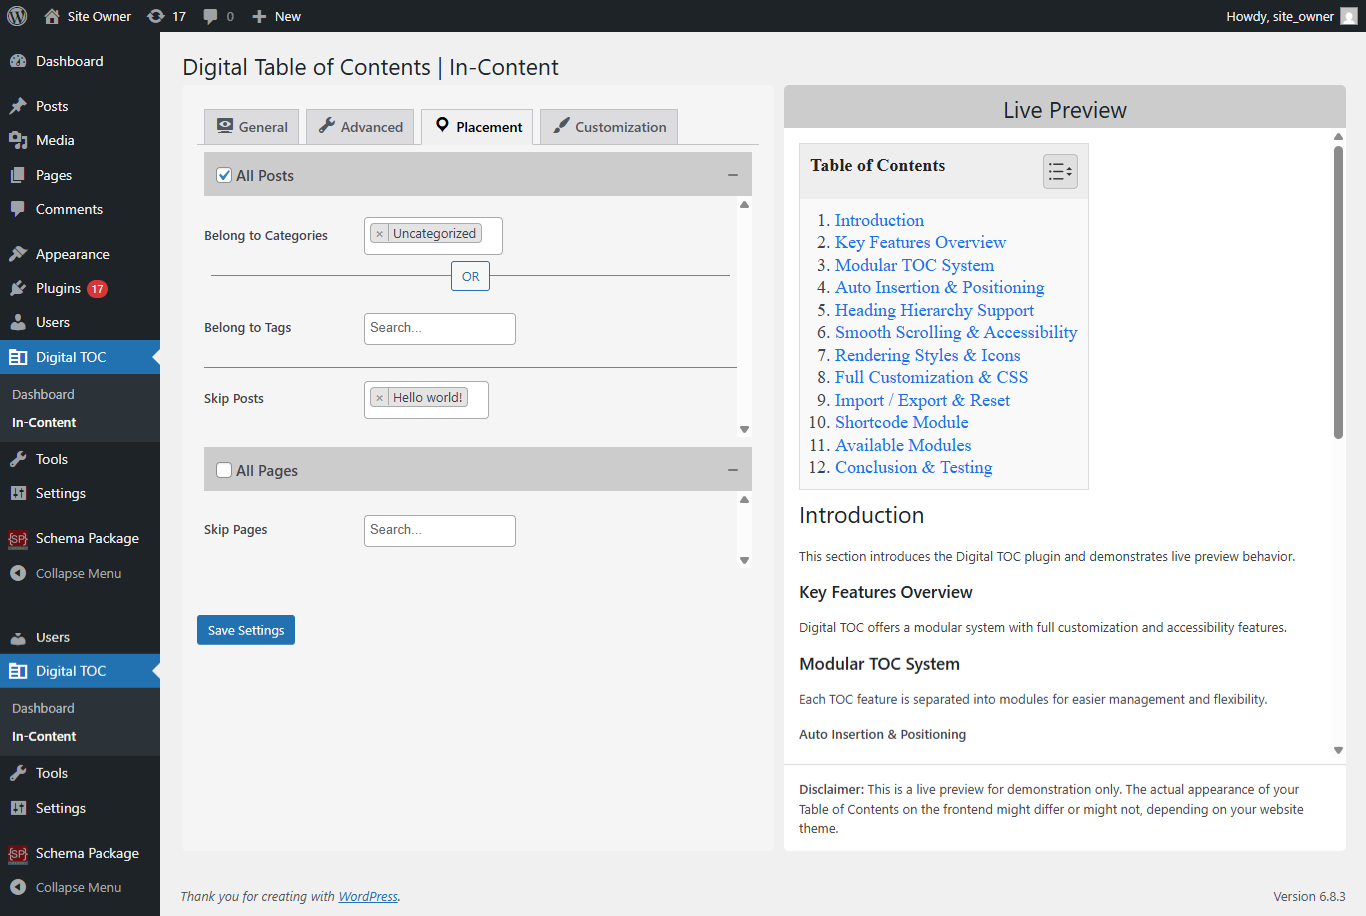Screen dimensions: 1366x916
Task: Uncheck the All Posts checkbox
Action: (x=225, y=175)
